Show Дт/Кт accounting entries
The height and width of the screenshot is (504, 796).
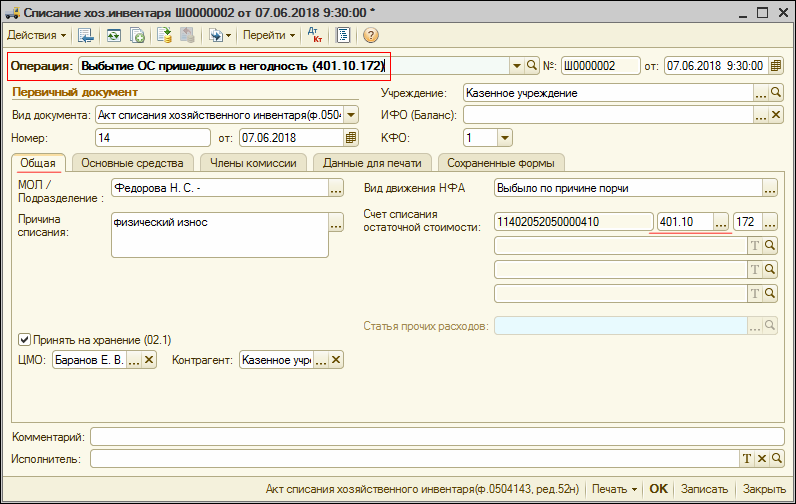point(315,36)
